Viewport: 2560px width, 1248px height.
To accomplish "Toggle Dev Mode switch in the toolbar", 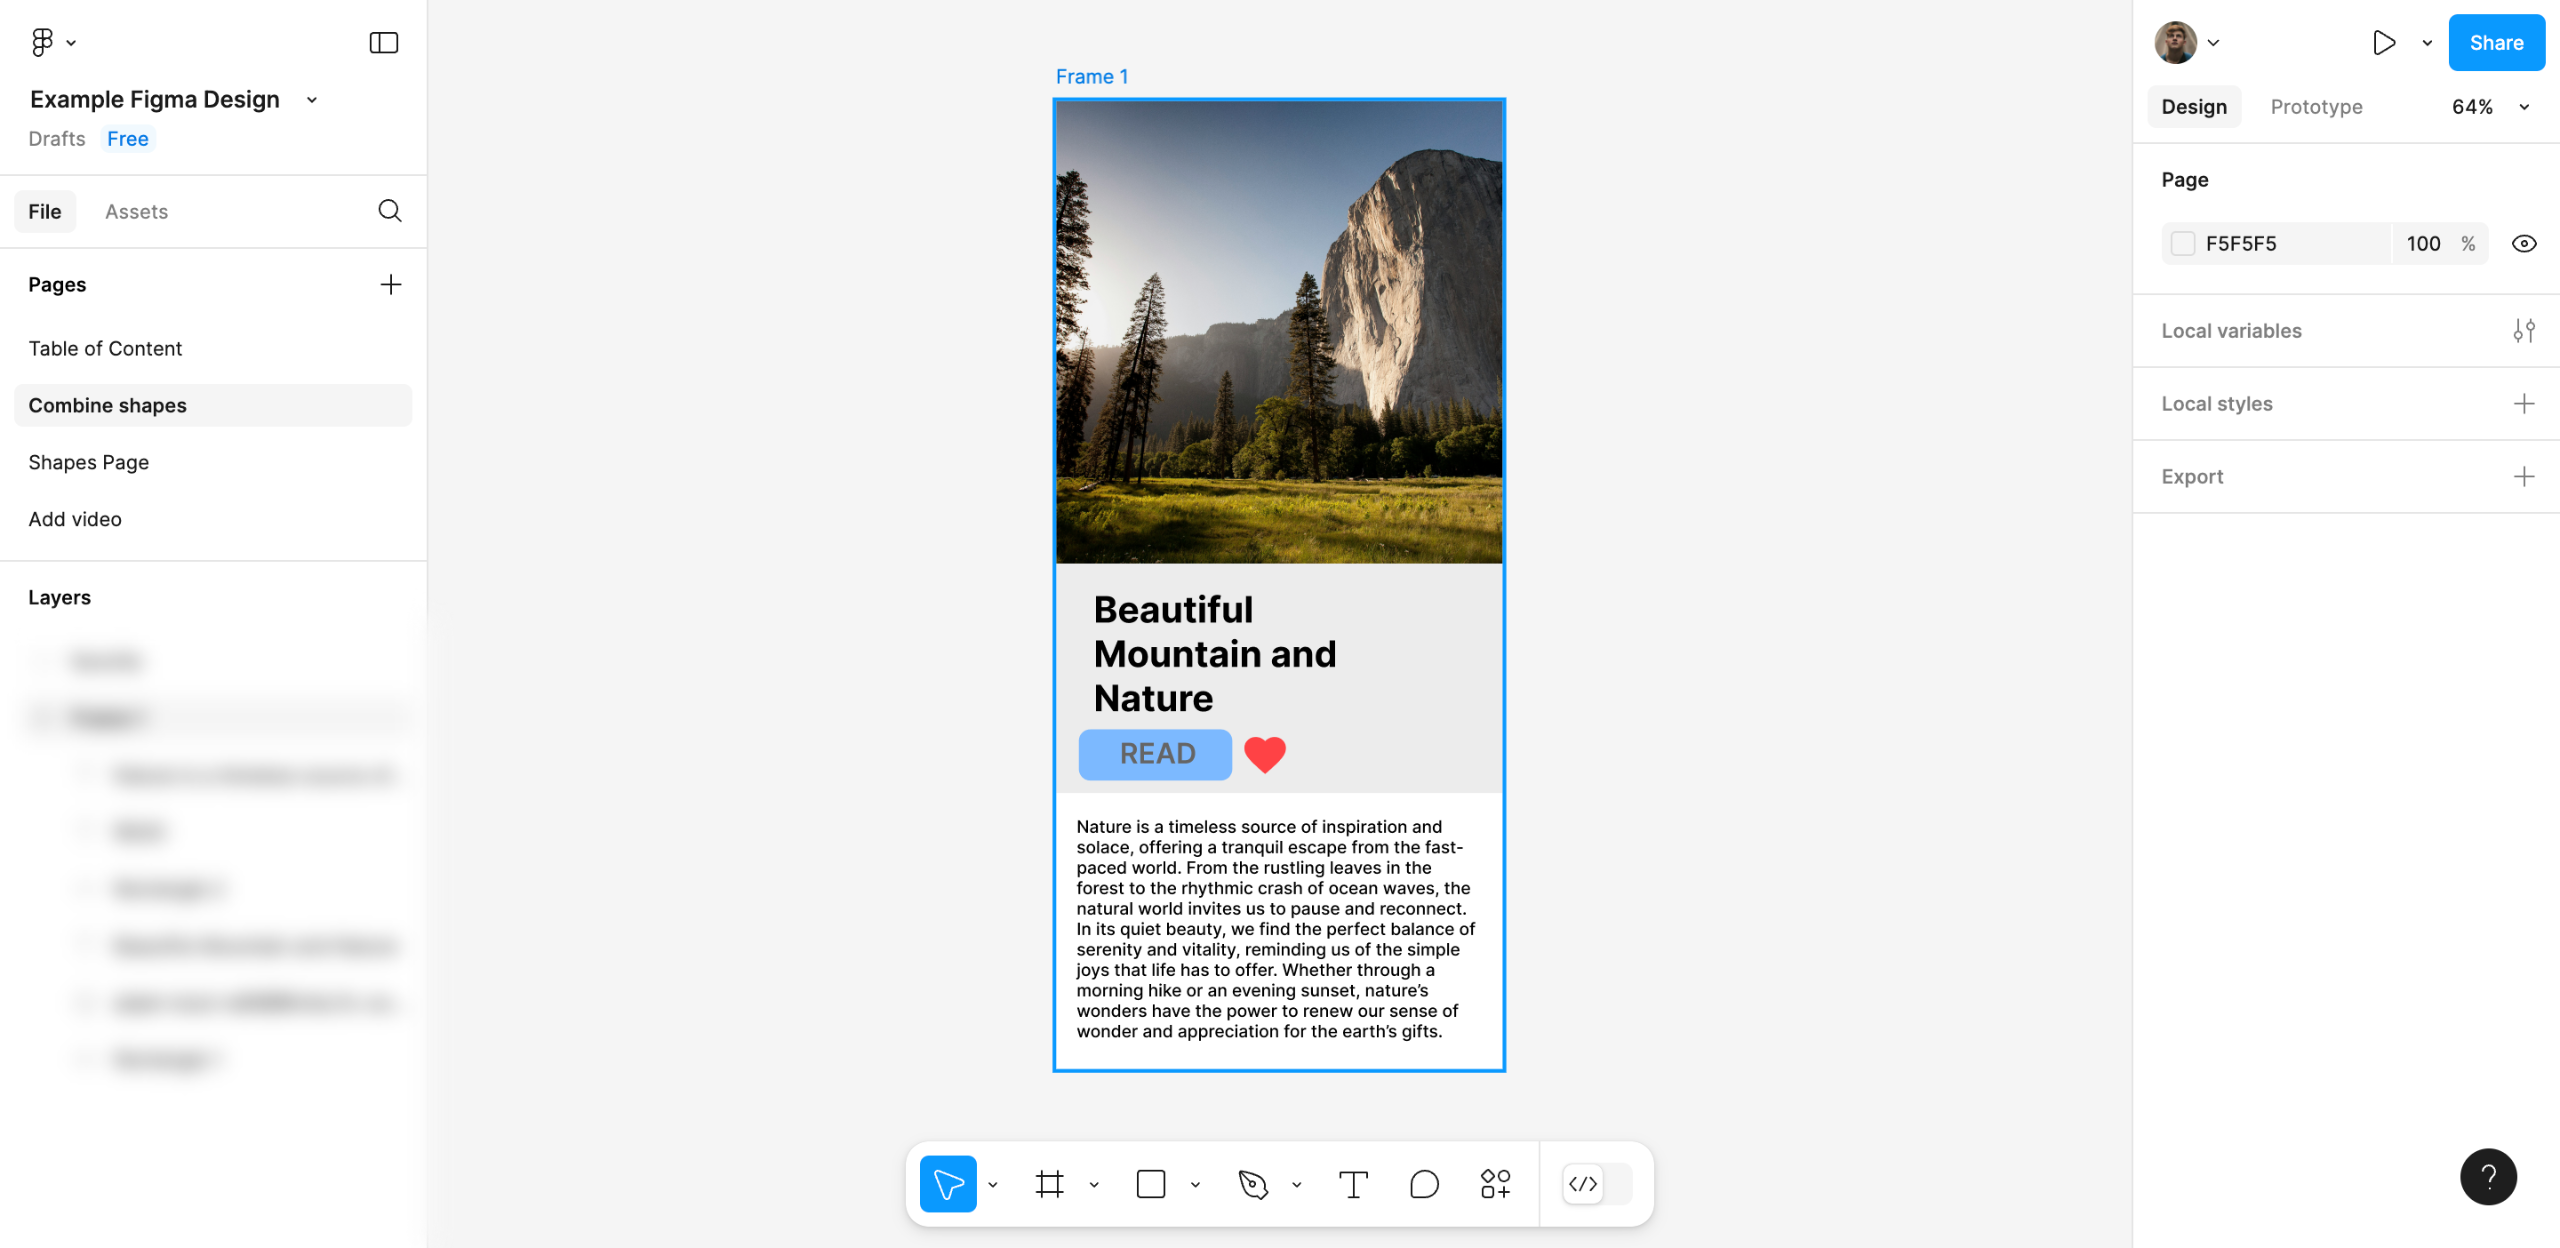I will (1597, 1184).
